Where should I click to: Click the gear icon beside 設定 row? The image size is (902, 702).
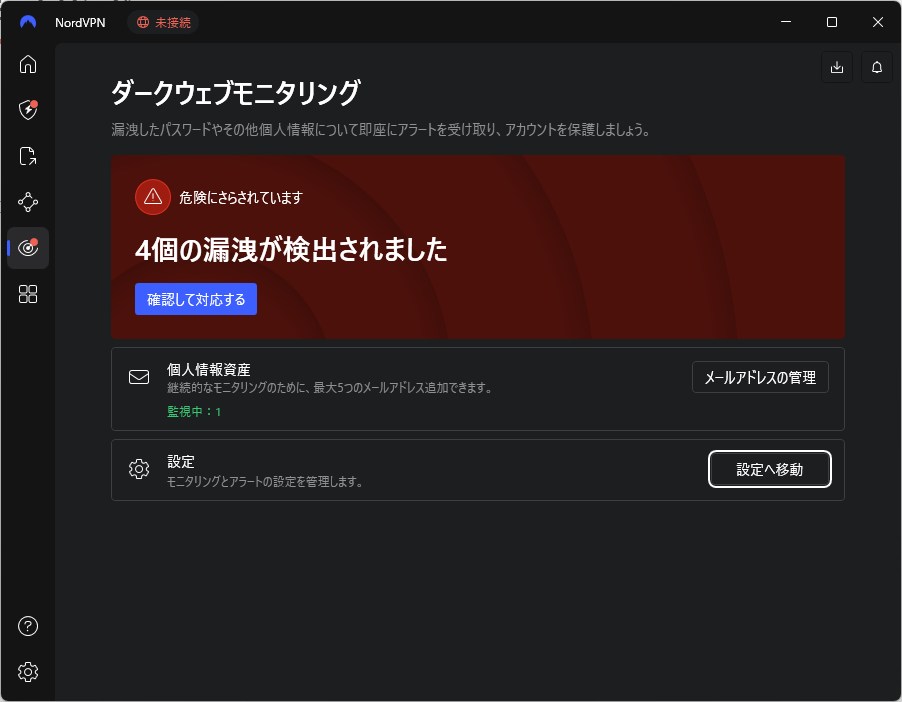(x=139, y=469)
